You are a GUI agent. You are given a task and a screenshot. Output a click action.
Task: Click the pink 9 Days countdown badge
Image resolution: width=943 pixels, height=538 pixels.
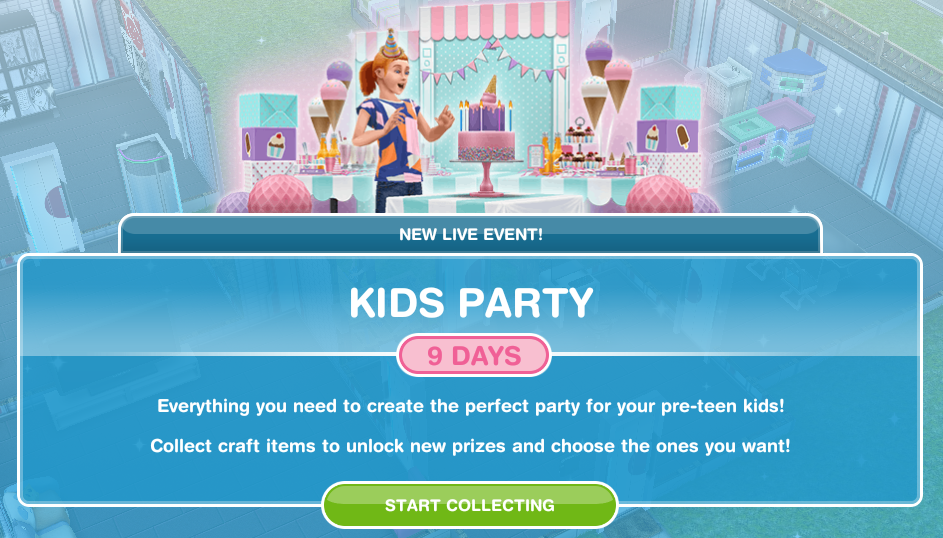point(474,355)
